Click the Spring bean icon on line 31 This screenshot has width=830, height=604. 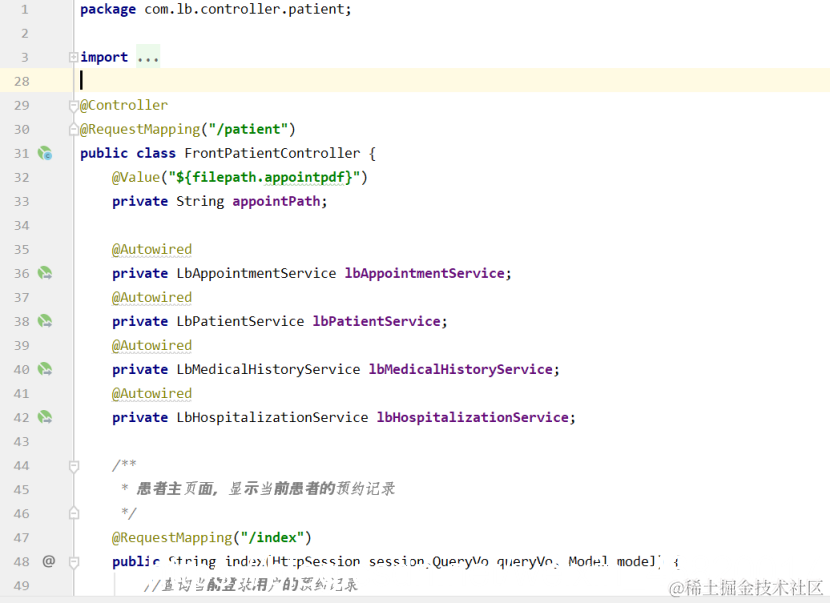tap(45, 154)
